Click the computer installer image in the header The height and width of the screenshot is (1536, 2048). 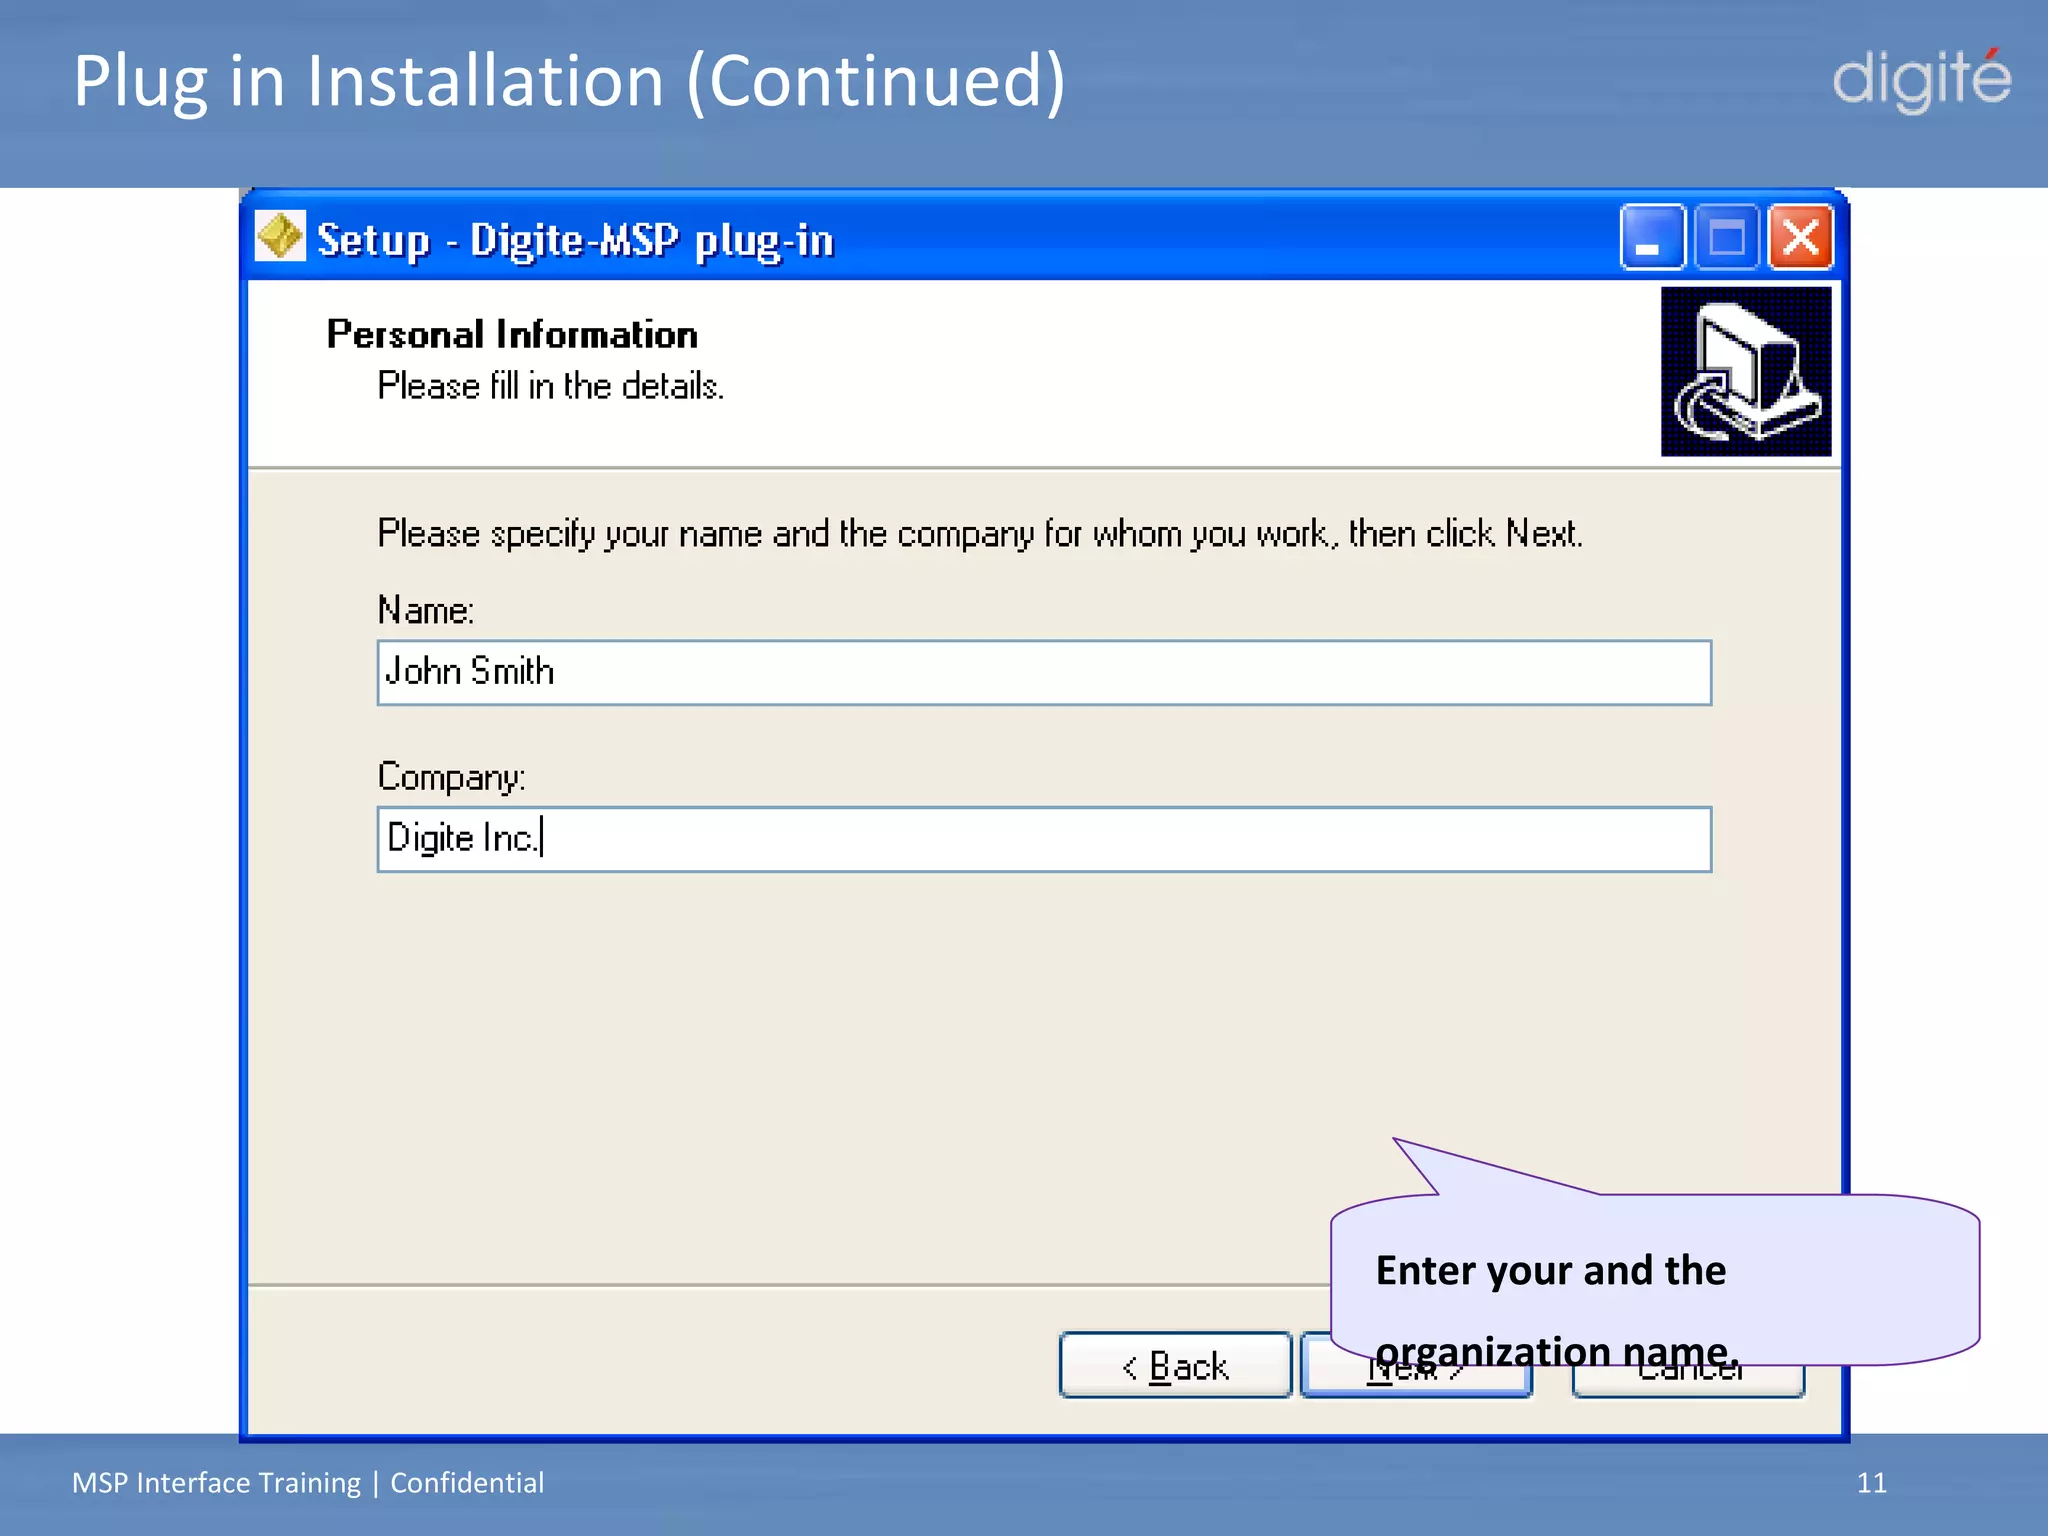(x=1746, y=371)
